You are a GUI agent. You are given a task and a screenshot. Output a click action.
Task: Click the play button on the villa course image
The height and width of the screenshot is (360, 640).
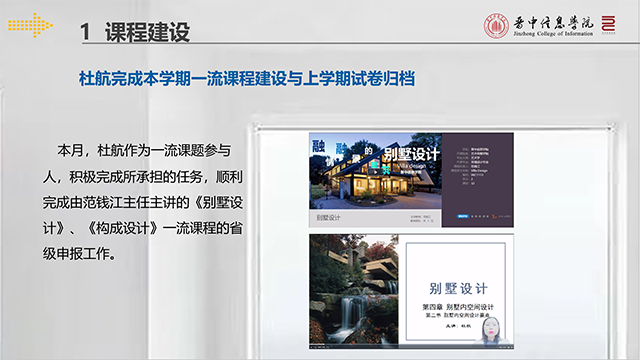click(x=375, y=172)
